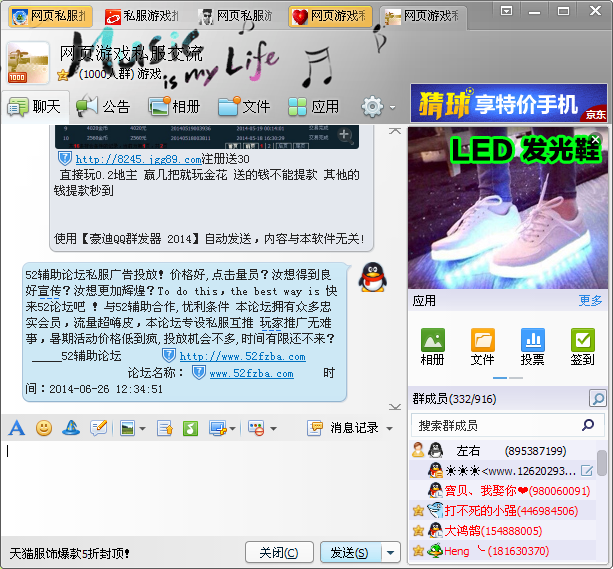Expand the 消息记录 dropdown arrow

(x=389, y=429)
